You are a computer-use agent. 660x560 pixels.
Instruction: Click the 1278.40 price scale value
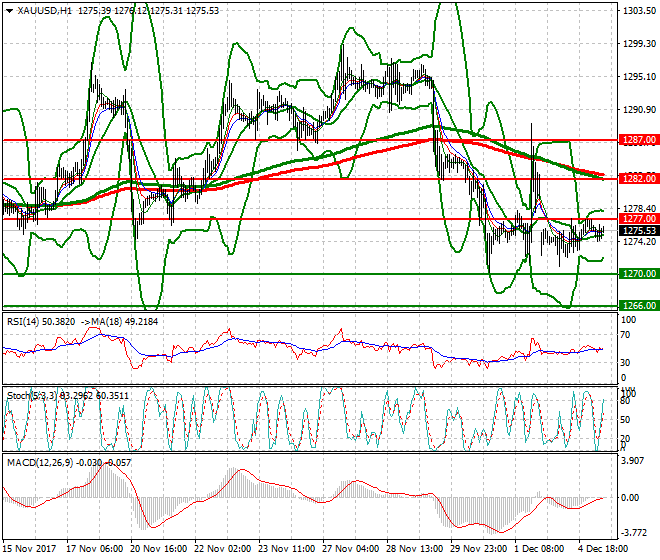point(639,209)
